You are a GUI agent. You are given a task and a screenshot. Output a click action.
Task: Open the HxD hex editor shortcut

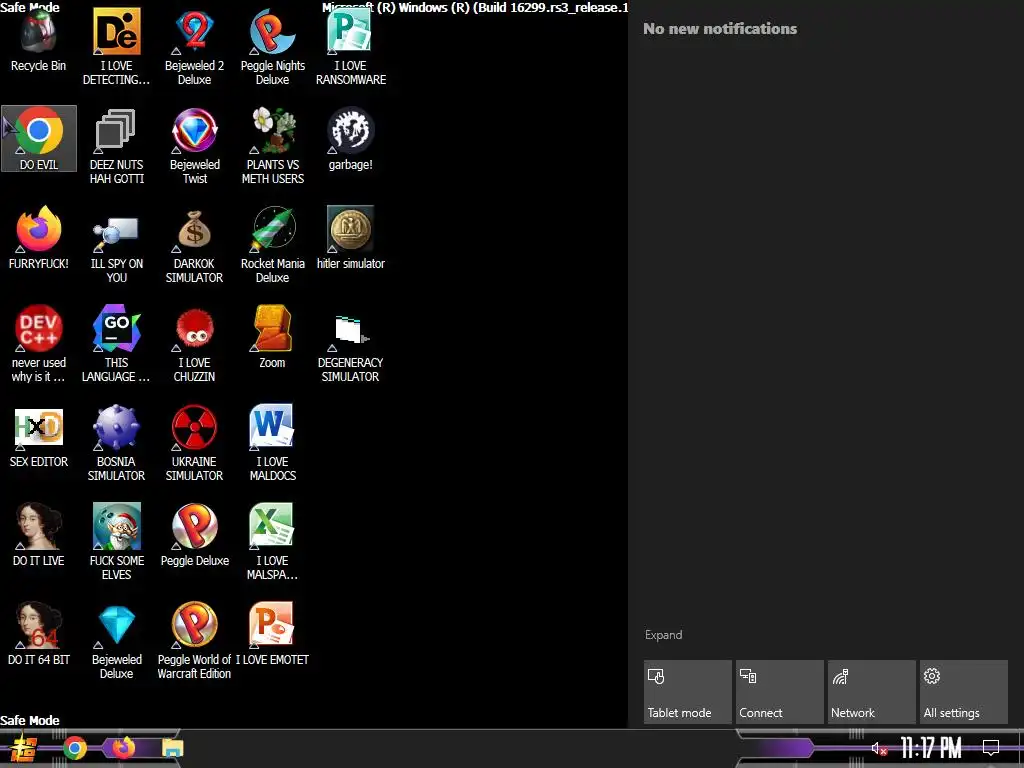(x=39, y=436)
